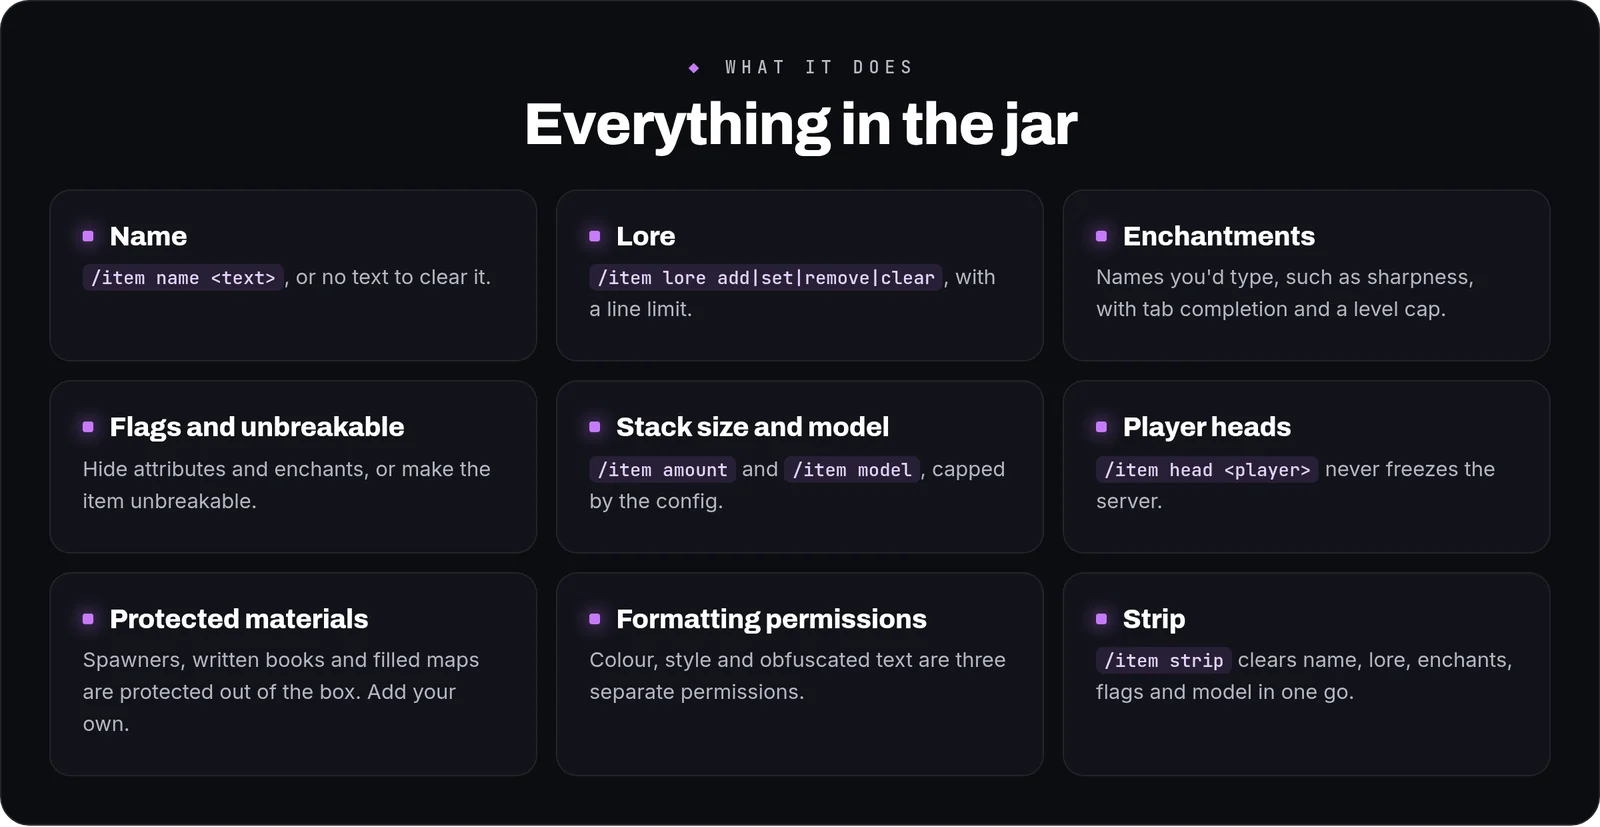Click the purple bullet next to Lore
The width and height of the screenshot is (1600, 827).
click(595, 236)
